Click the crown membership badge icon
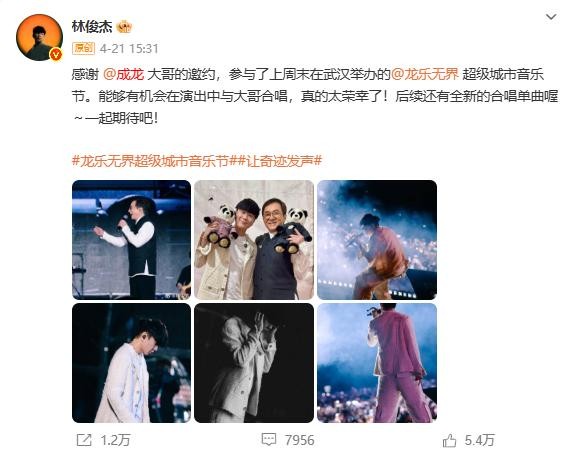The width and height of the screenshot is (566, 455). tap(125, 27)
